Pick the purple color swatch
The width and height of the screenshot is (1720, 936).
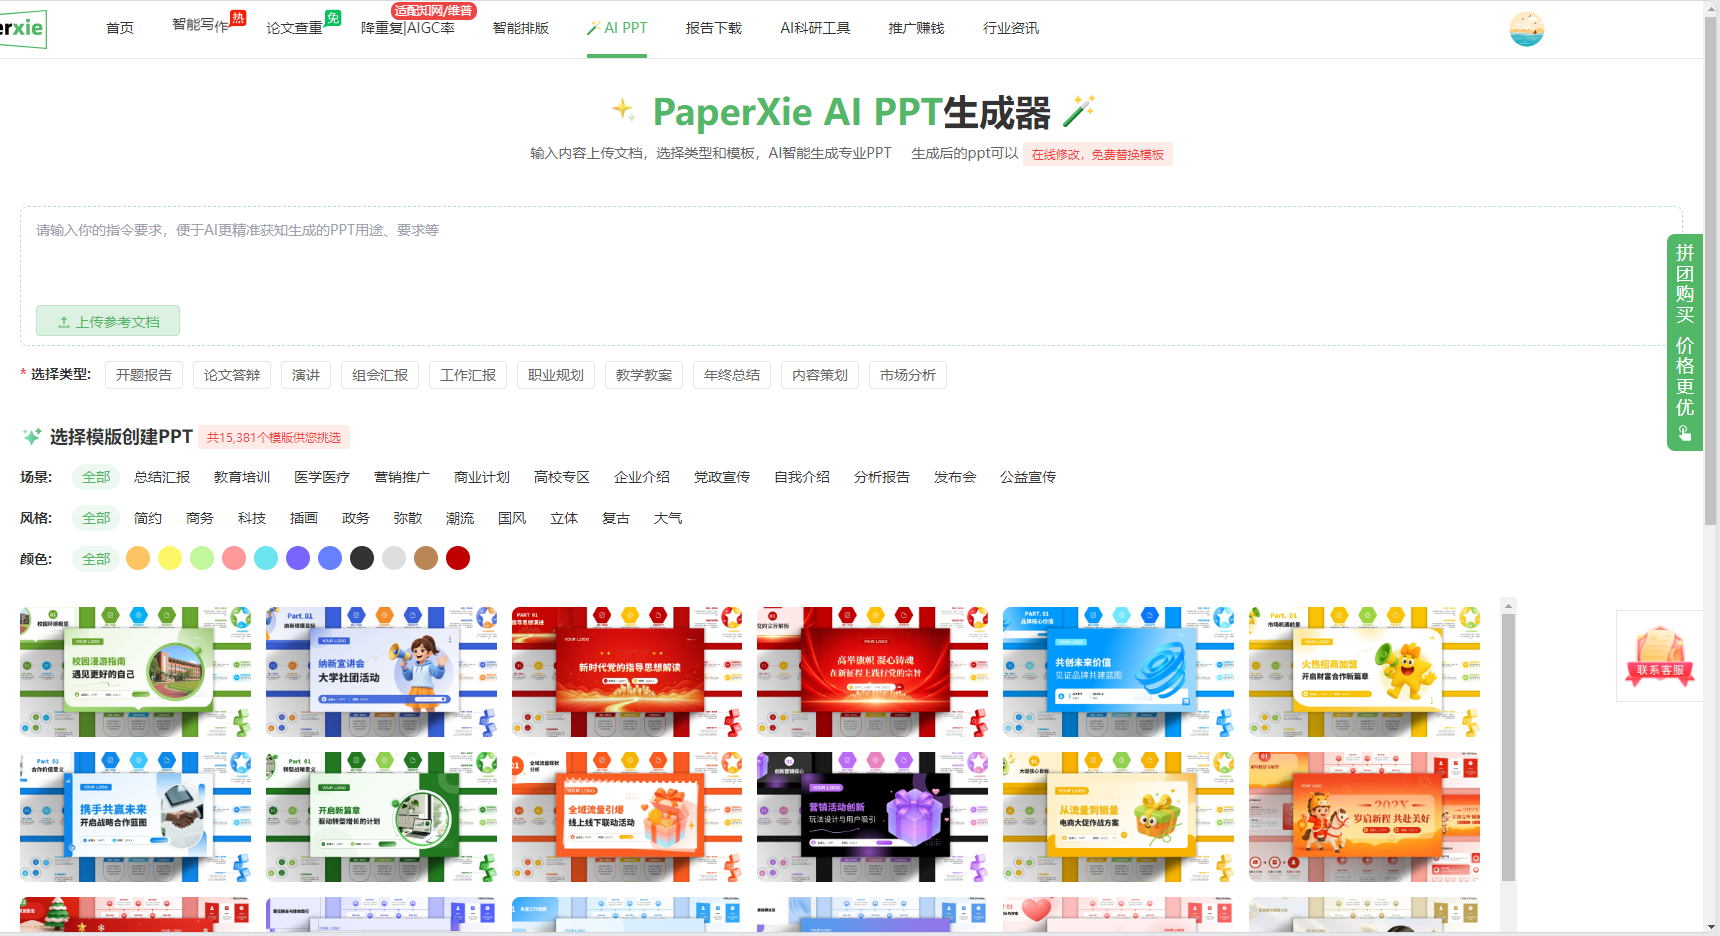point(298,558)
